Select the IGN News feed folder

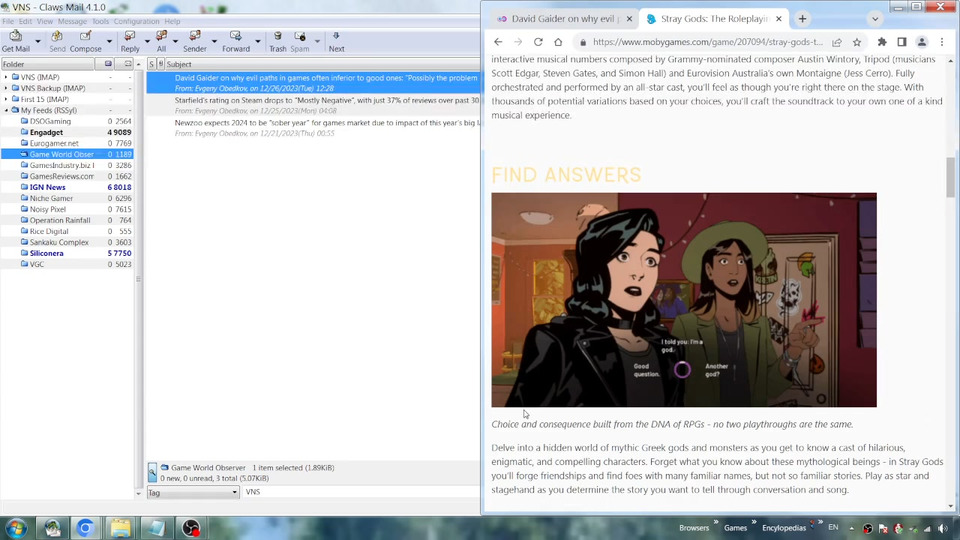(48, 187)
